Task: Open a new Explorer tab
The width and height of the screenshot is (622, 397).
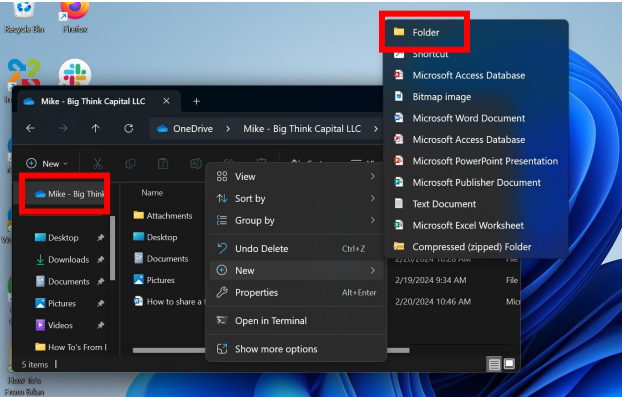Action: click(x=196, y=101)
